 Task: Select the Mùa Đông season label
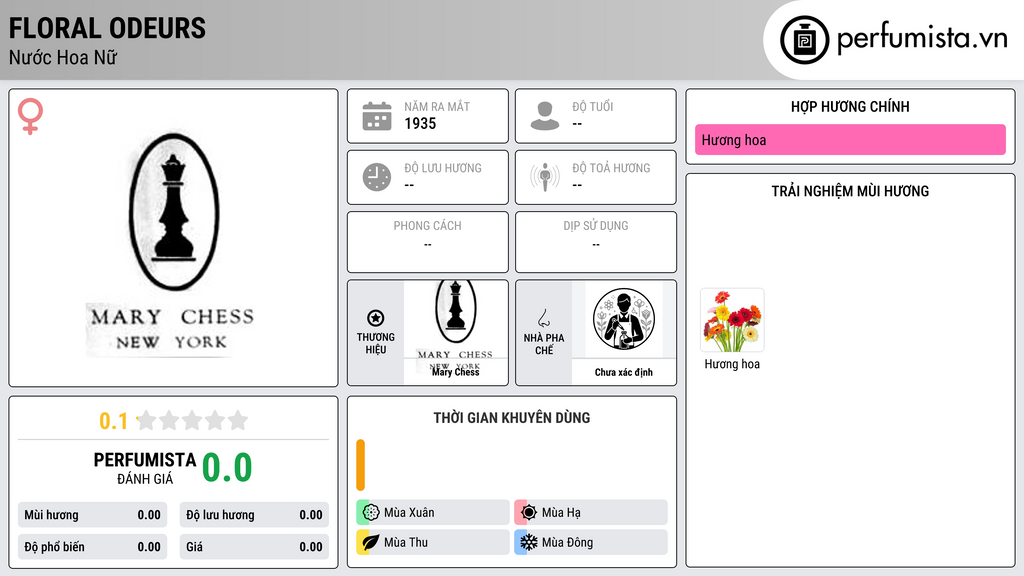567,542
